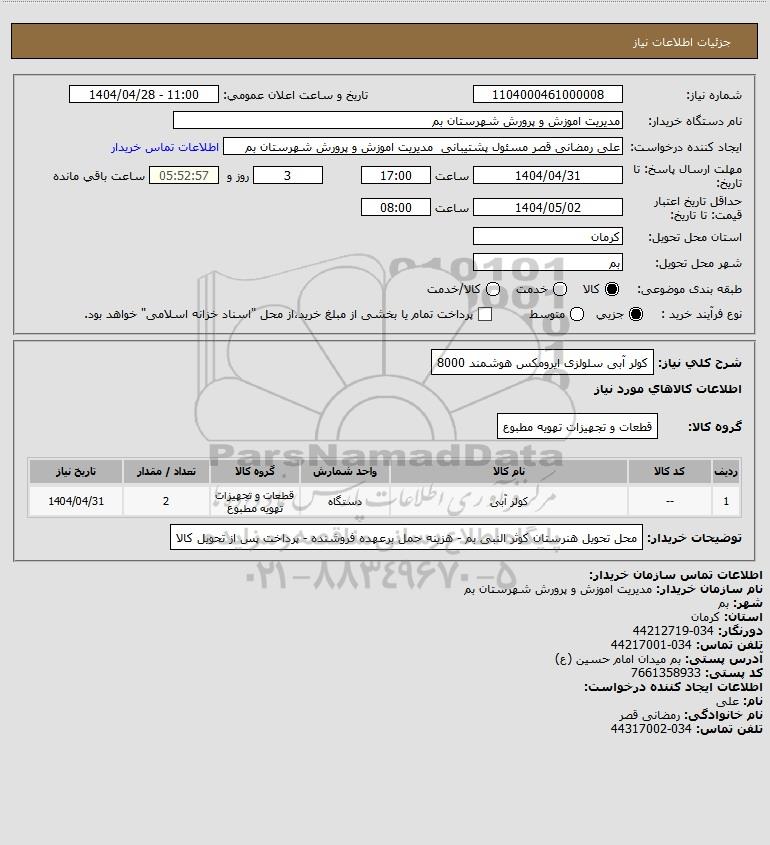
Task: Click the تاریخ نیاز column header
Action: click(x=76, y=472)
